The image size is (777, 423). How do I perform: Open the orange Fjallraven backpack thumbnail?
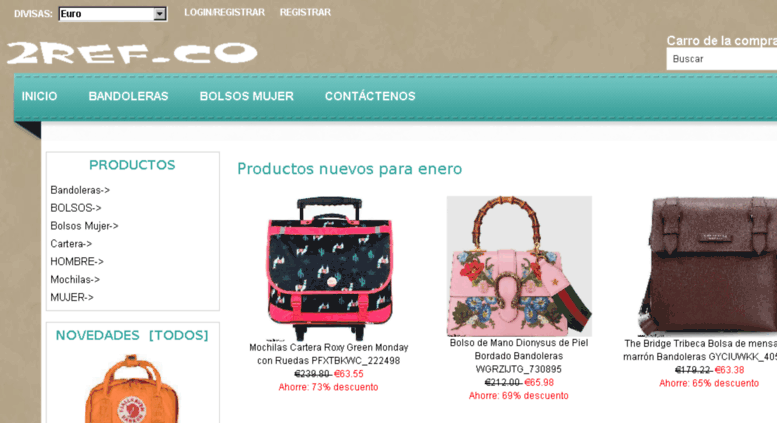[132, 388]
